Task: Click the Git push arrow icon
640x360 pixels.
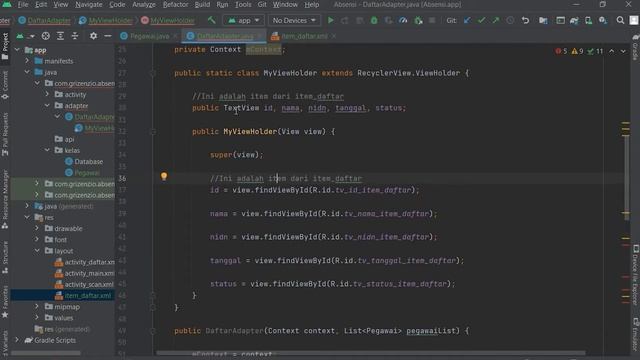Action: tap(496, 20)
